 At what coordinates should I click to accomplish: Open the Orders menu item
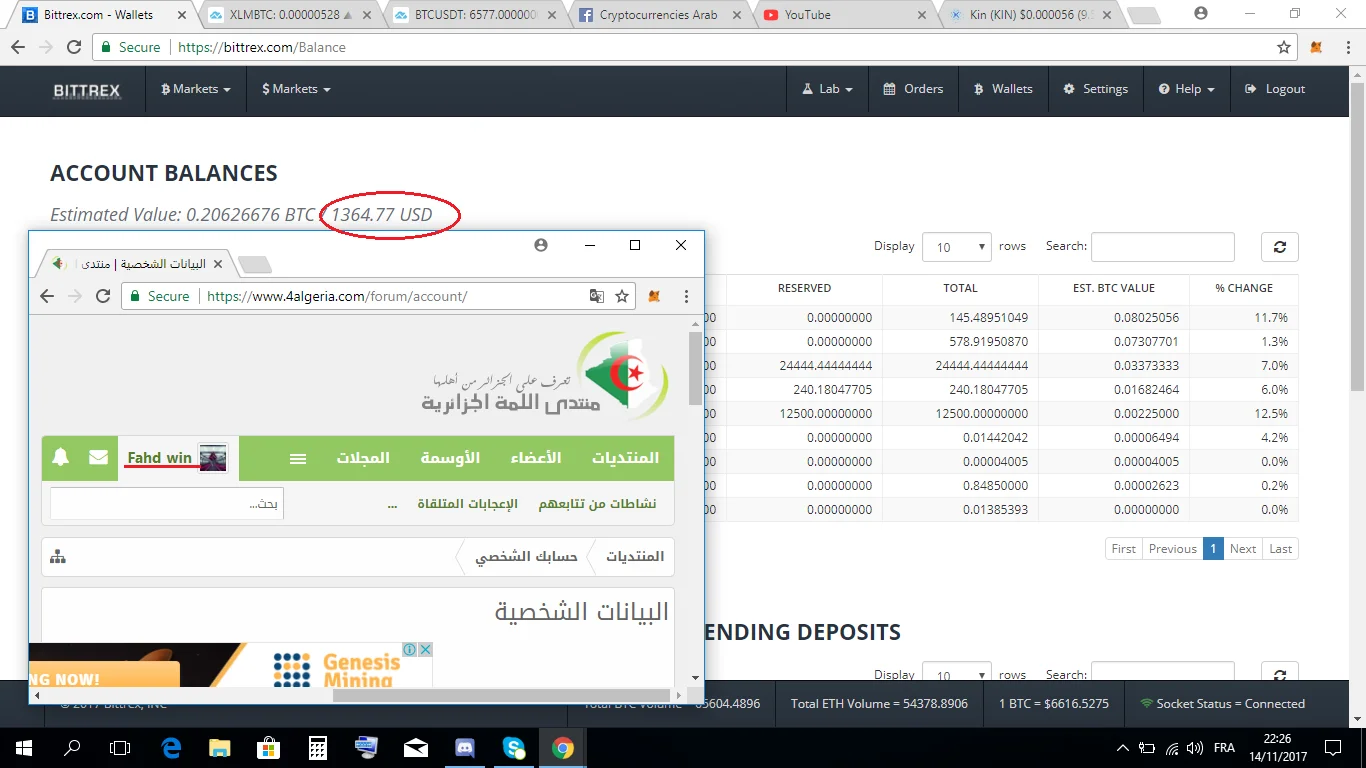pos(913,89)
